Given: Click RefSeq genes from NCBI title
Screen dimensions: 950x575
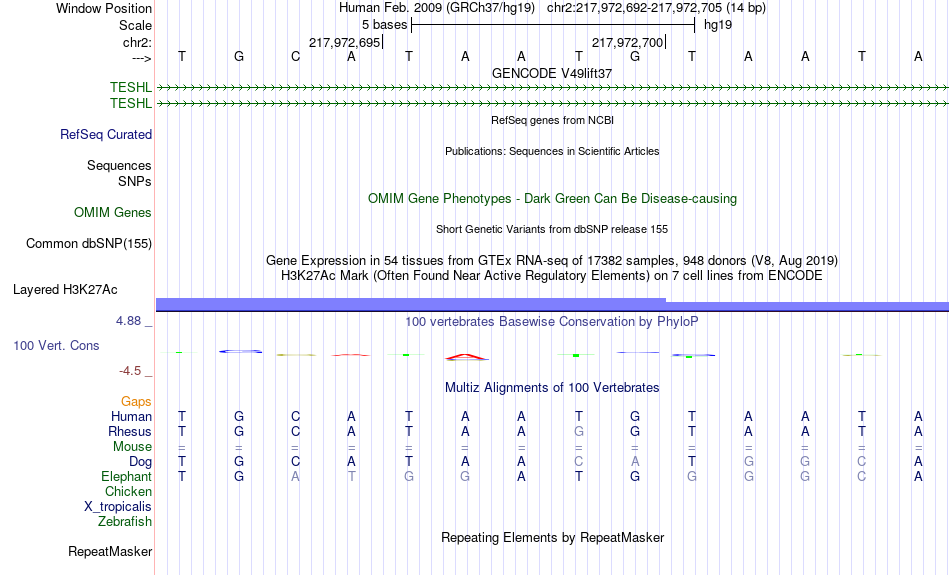Looking at the screenshot, I should click(552, 120).
